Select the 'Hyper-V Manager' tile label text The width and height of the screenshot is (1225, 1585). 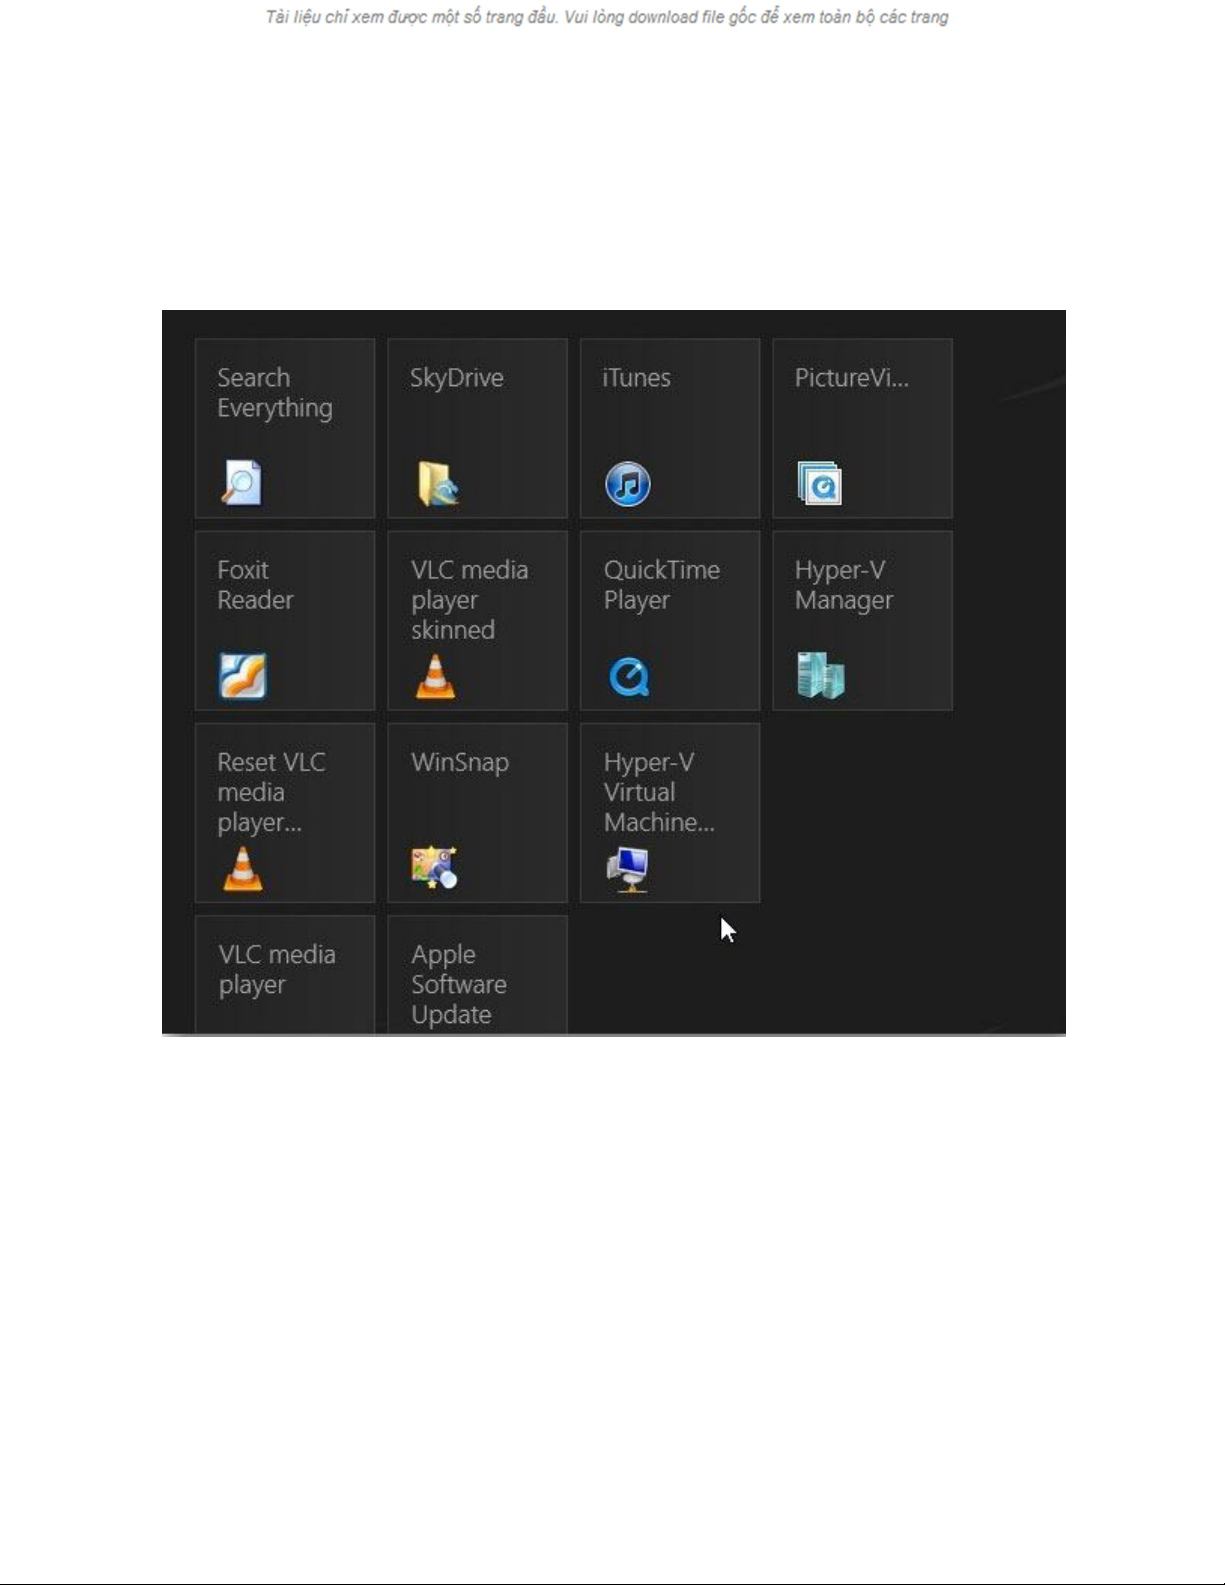pyautogui.click(x=843, y=585)
